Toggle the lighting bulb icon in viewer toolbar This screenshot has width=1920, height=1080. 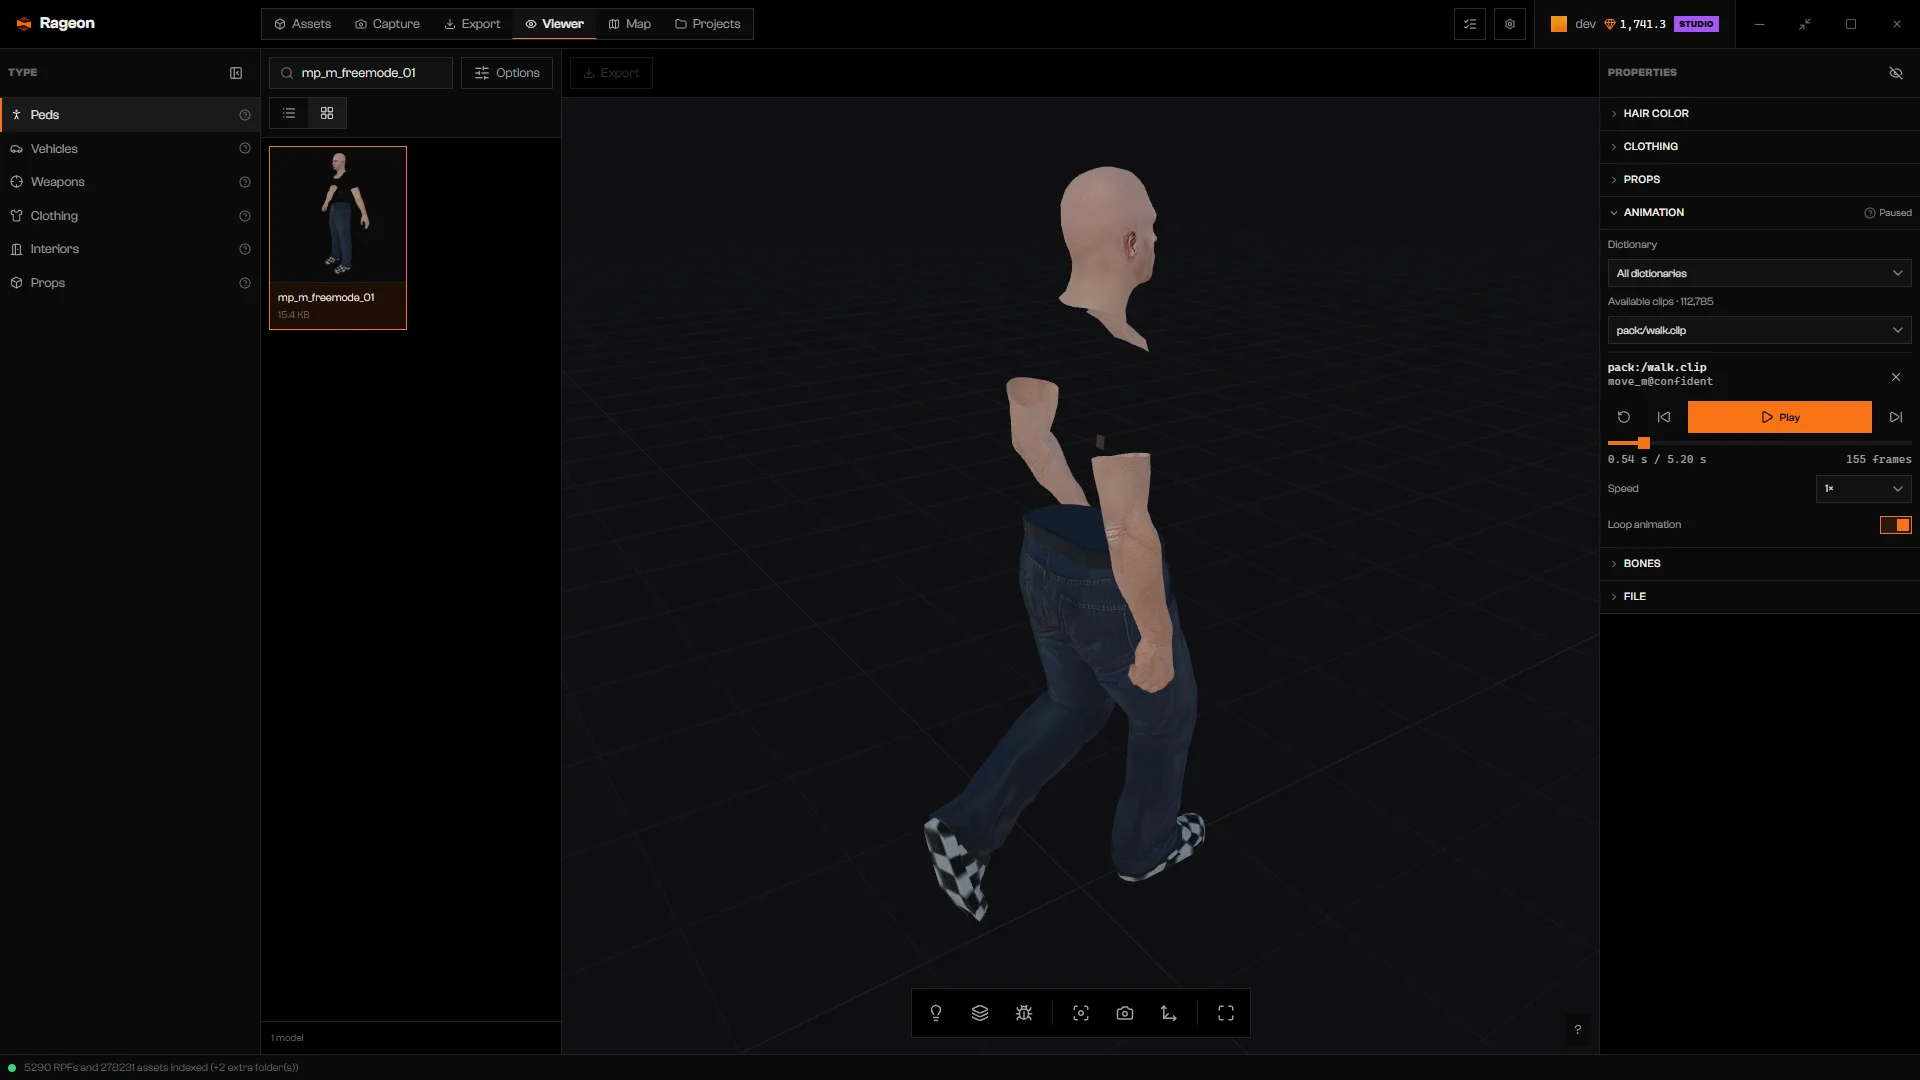(936, 1013)
